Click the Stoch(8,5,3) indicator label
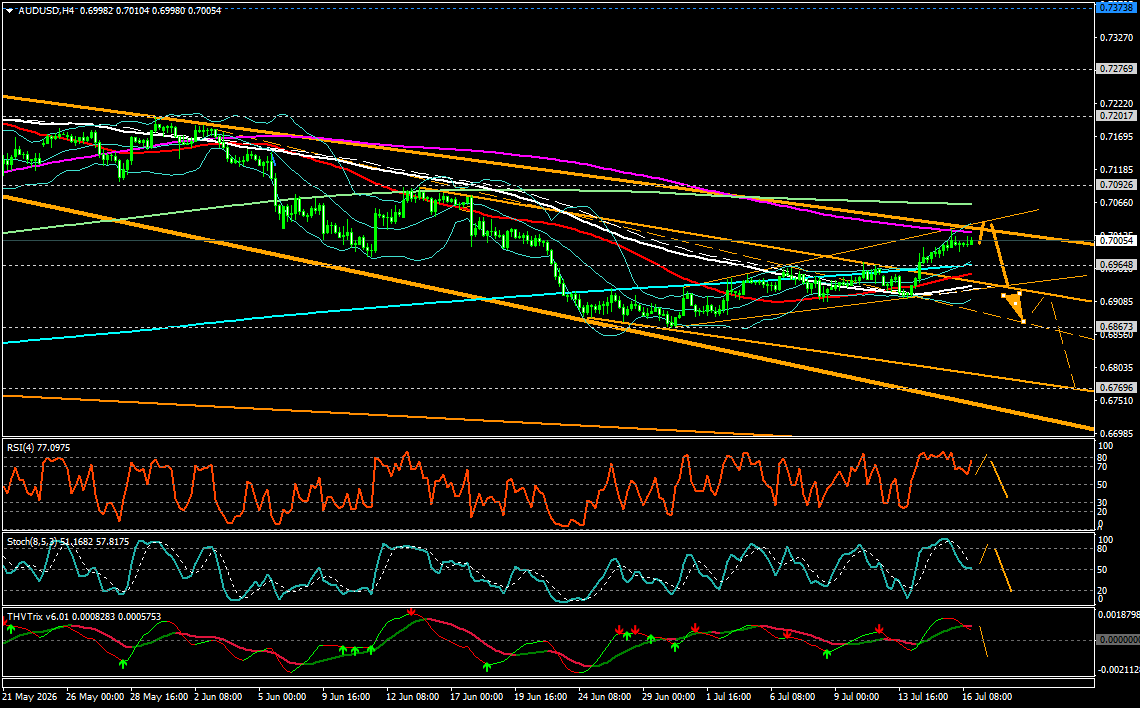This screenshot has height=708, width=1140. point(68,542)
